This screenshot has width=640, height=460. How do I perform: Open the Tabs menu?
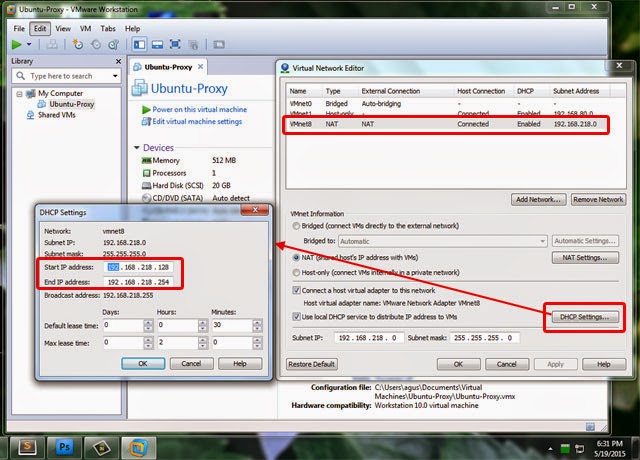pyautogui.click(x=108, y=29)
